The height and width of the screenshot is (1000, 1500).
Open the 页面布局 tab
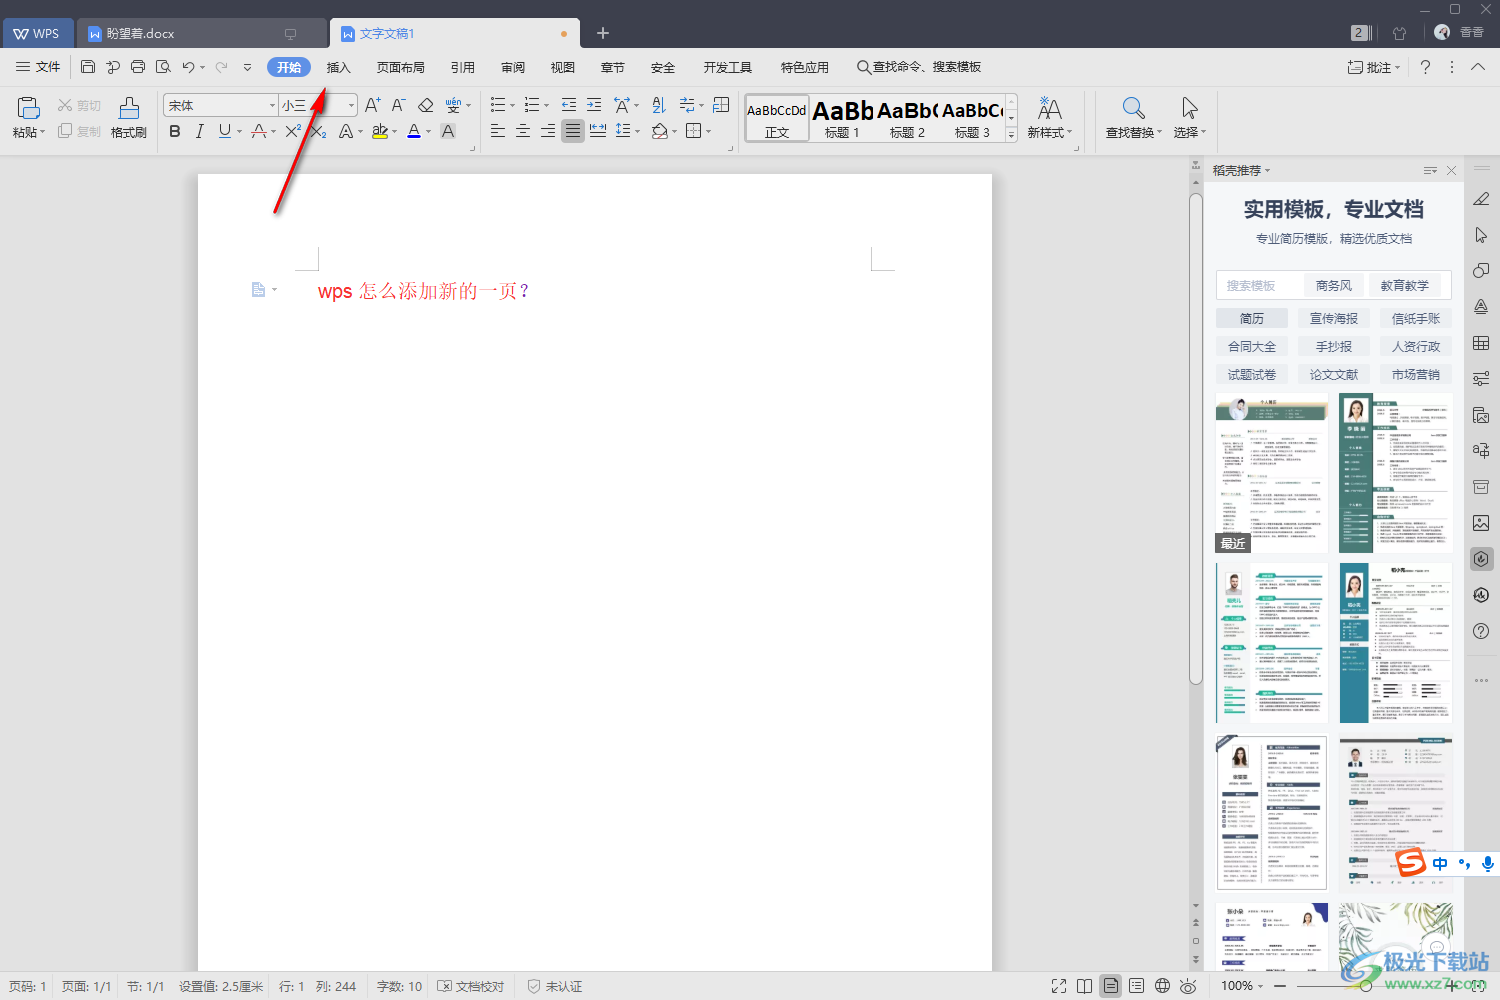pyautogui.click(x=401, y=67)
